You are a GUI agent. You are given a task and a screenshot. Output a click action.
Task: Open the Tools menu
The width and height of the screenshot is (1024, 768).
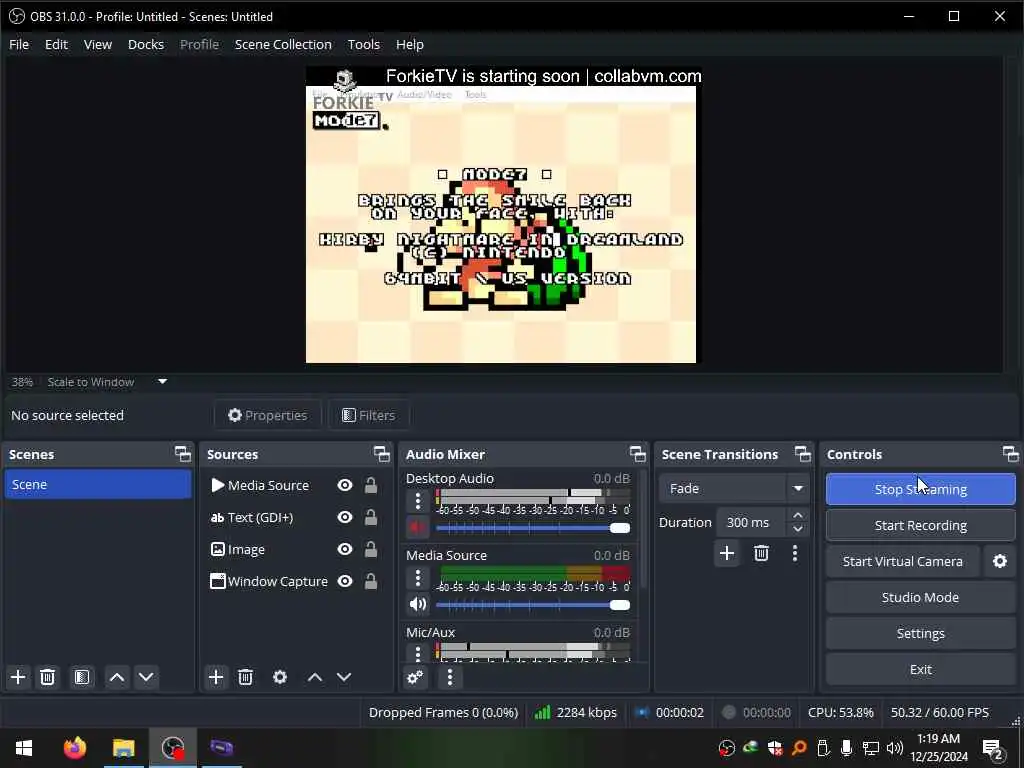[x=364, y=44]
